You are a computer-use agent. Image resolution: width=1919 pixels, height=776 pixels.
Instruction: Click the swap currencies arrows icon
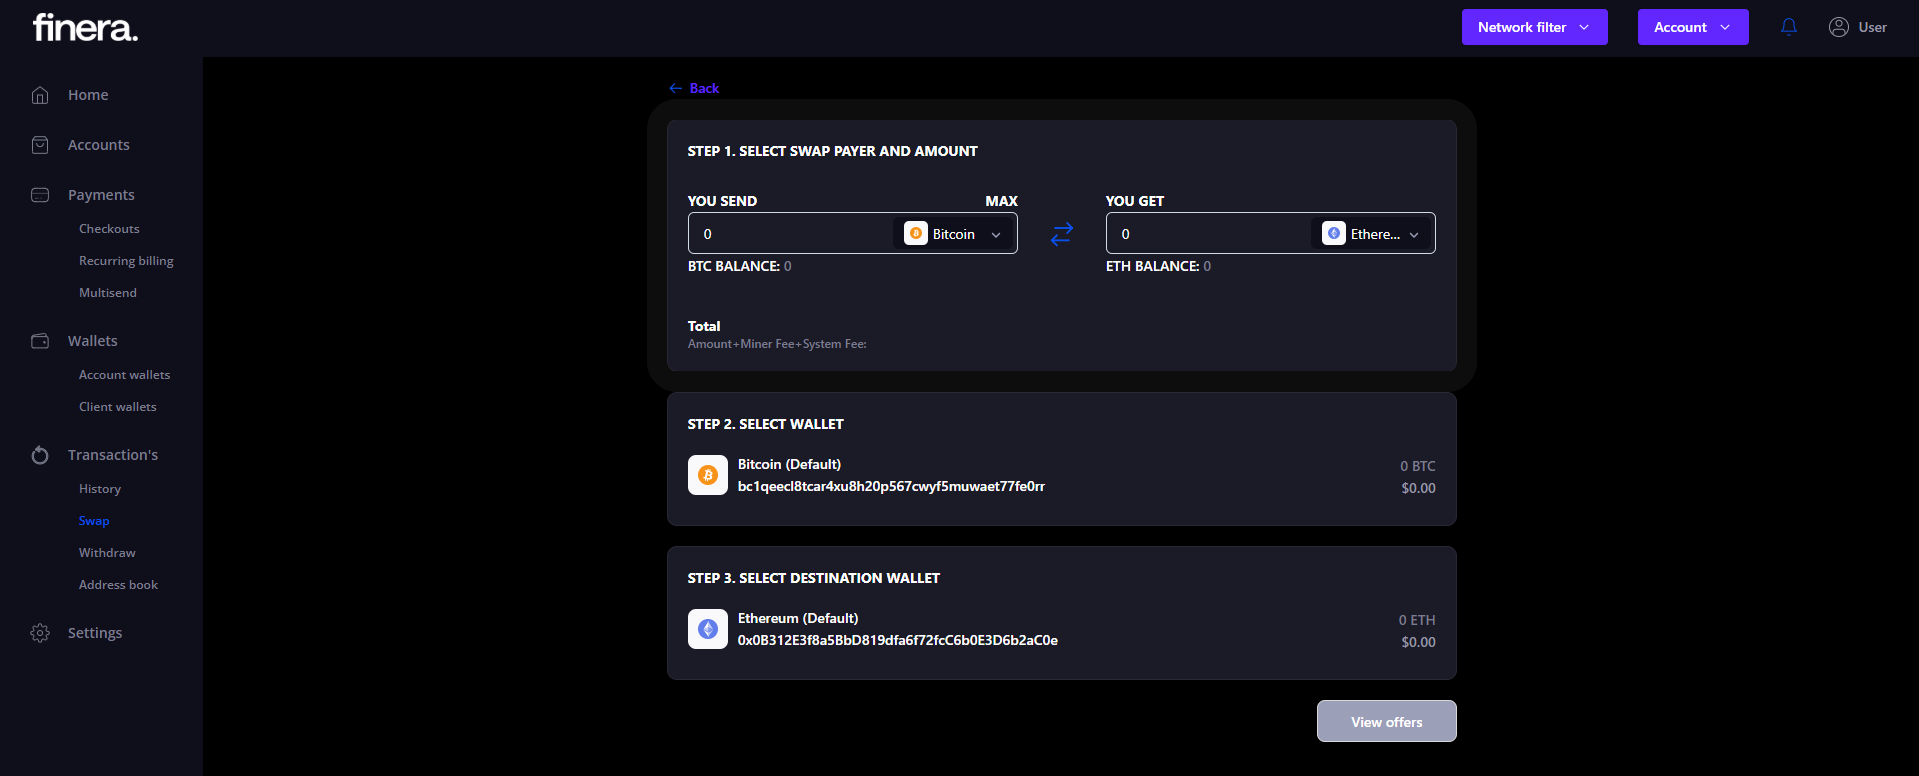pos(1061,234)
